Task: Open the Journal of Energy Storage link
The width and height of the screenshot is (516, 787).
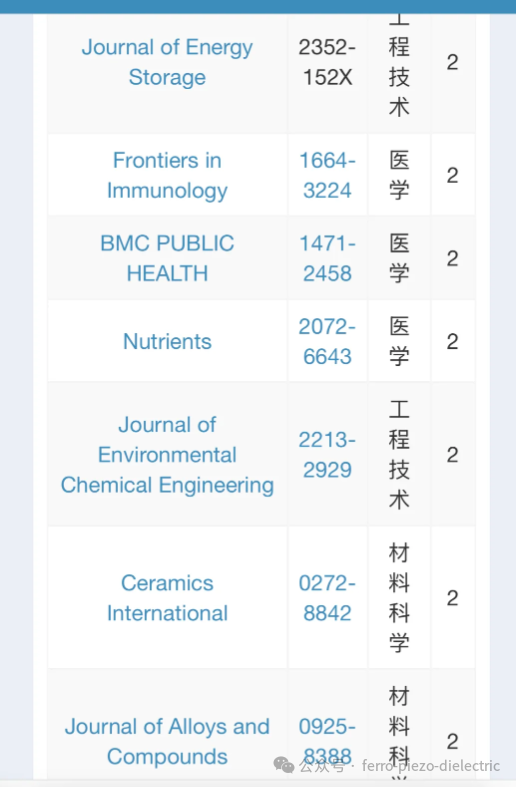Action: [167, 62]
